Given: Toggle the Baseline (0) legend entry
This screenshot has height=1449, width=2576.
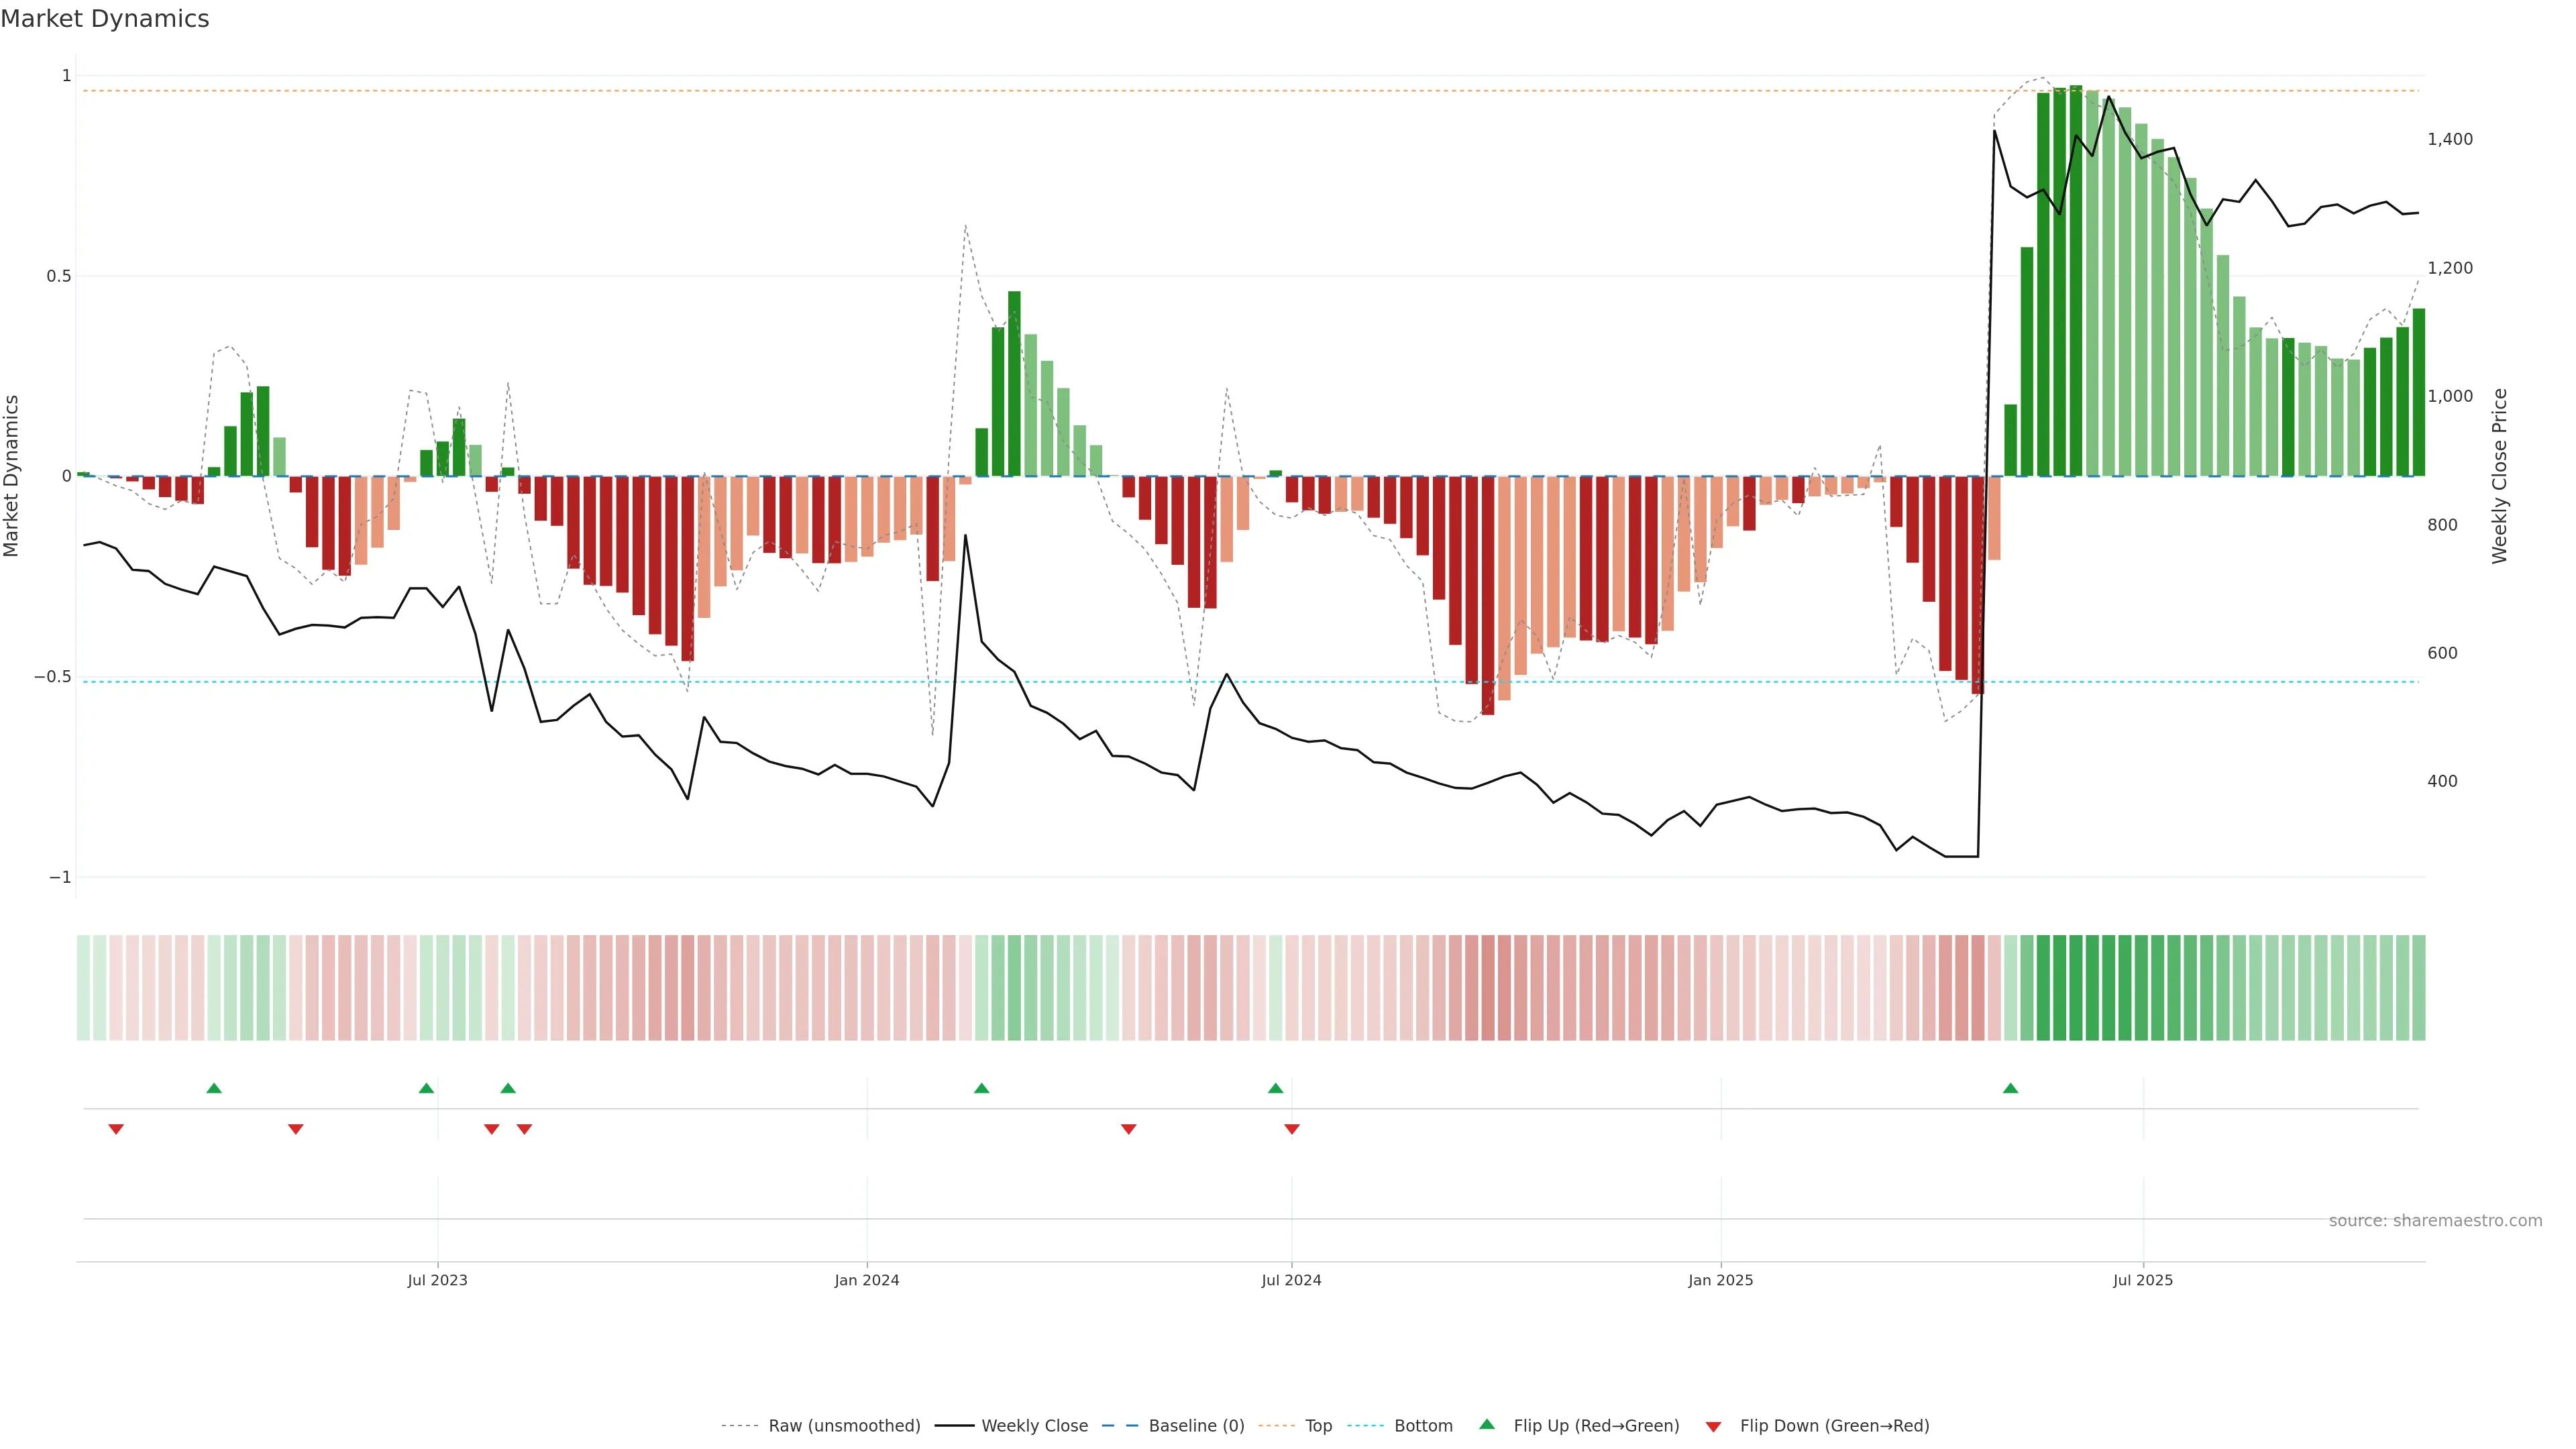Looking at the screenshot, I should click(1196, 1426).
